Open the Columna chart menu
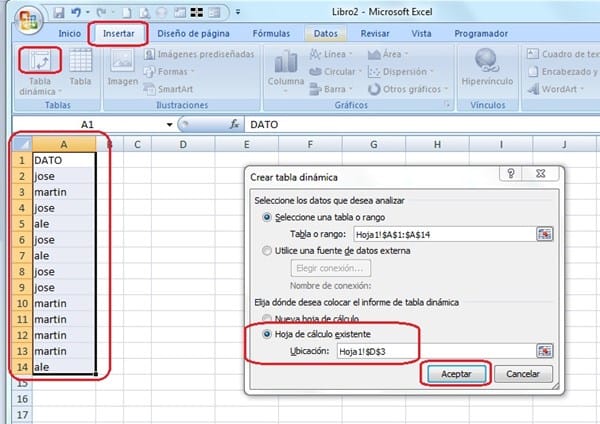This screenshot has height=424, width=600. pos(286,71)
